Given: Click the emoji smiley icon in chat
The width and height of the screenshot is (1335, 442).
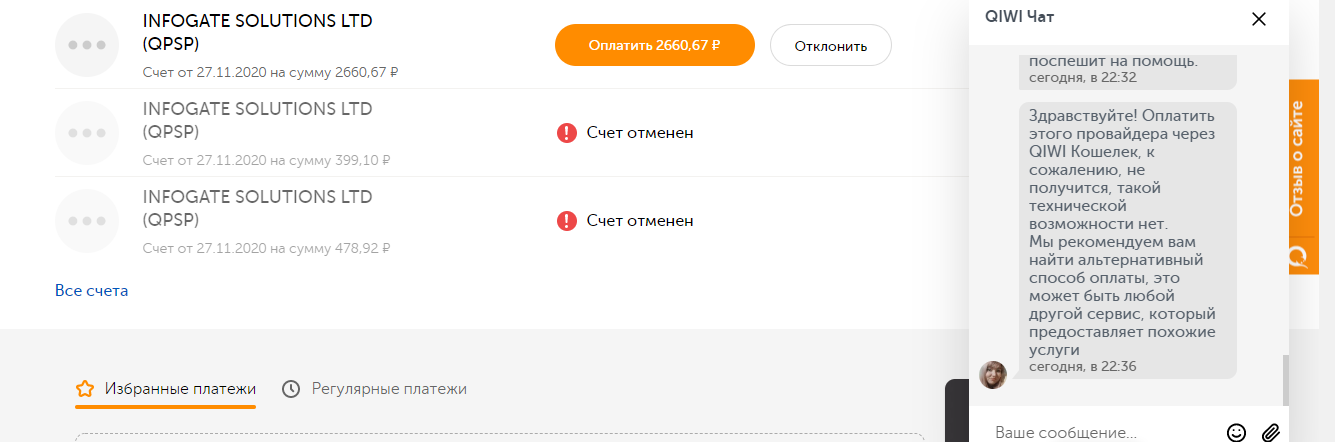Looking at the screenshot, I should (x=1236, y=433).
